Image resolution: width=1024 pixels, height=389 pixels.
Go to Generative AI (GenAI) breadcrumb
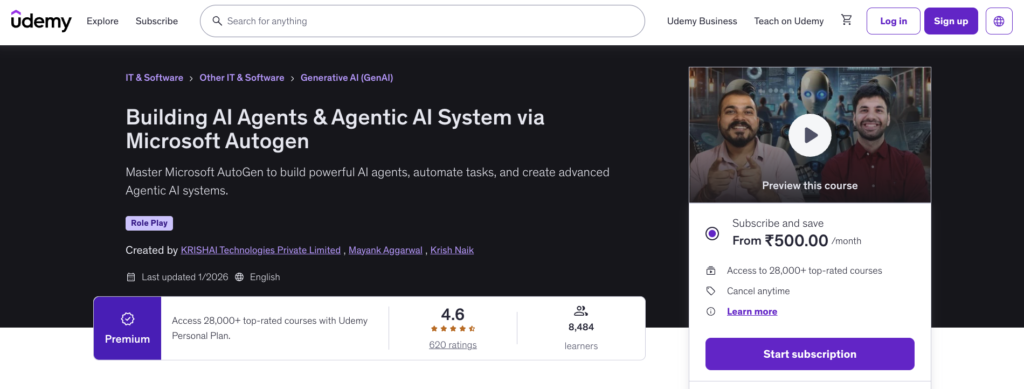tap(347, 78)
